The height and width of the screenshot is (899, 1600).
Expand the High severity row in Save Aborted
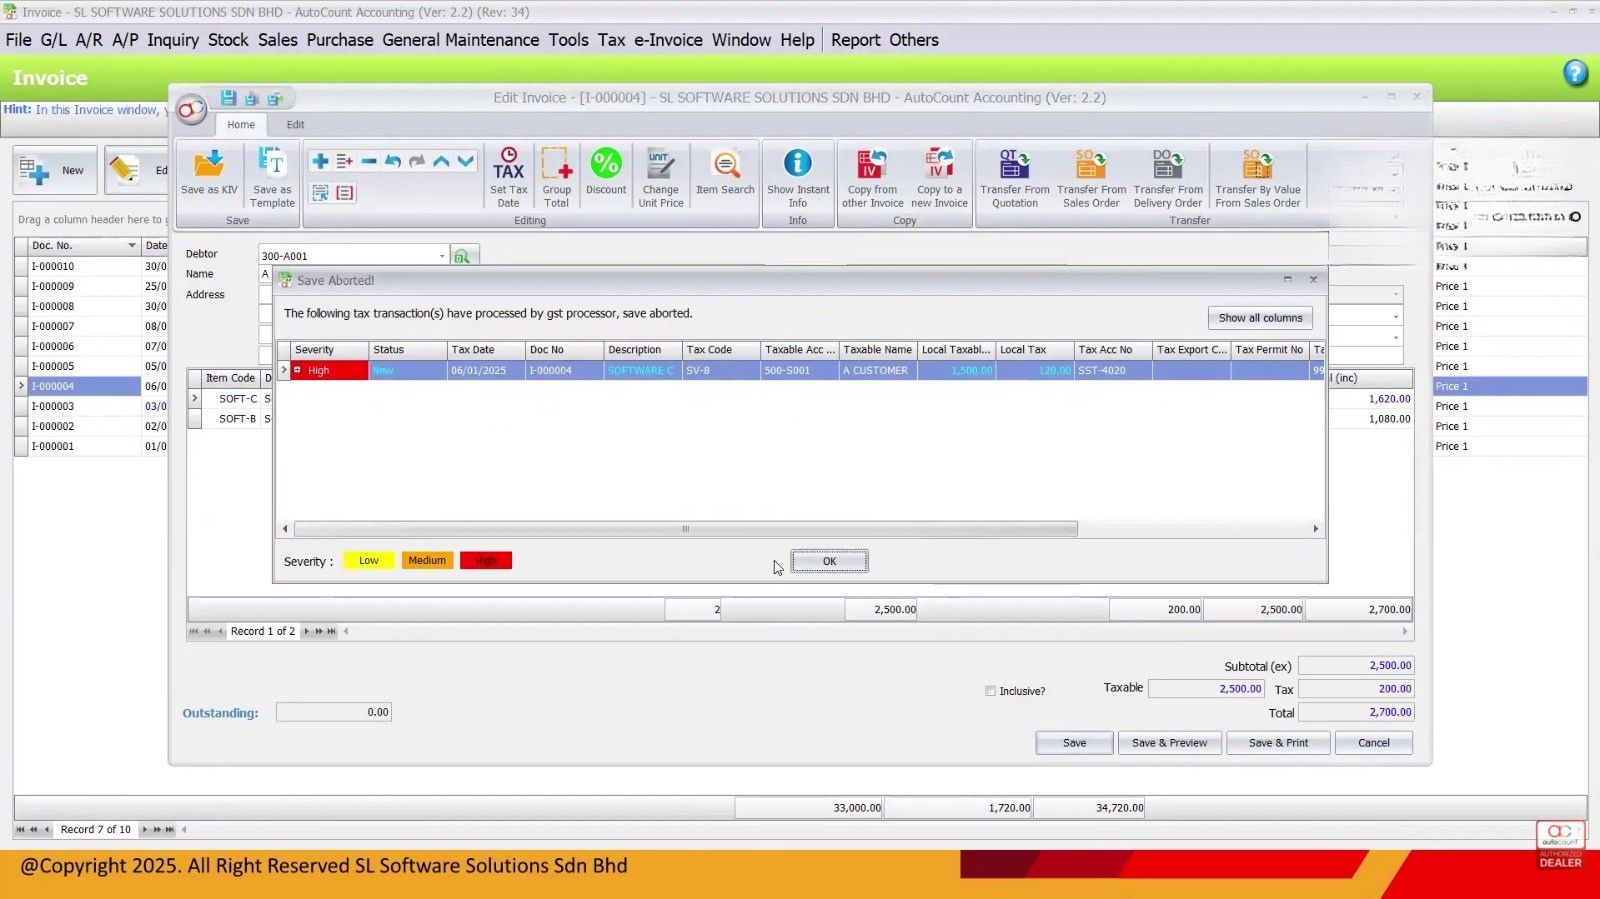pyautogui.click(x=297, y=370)
